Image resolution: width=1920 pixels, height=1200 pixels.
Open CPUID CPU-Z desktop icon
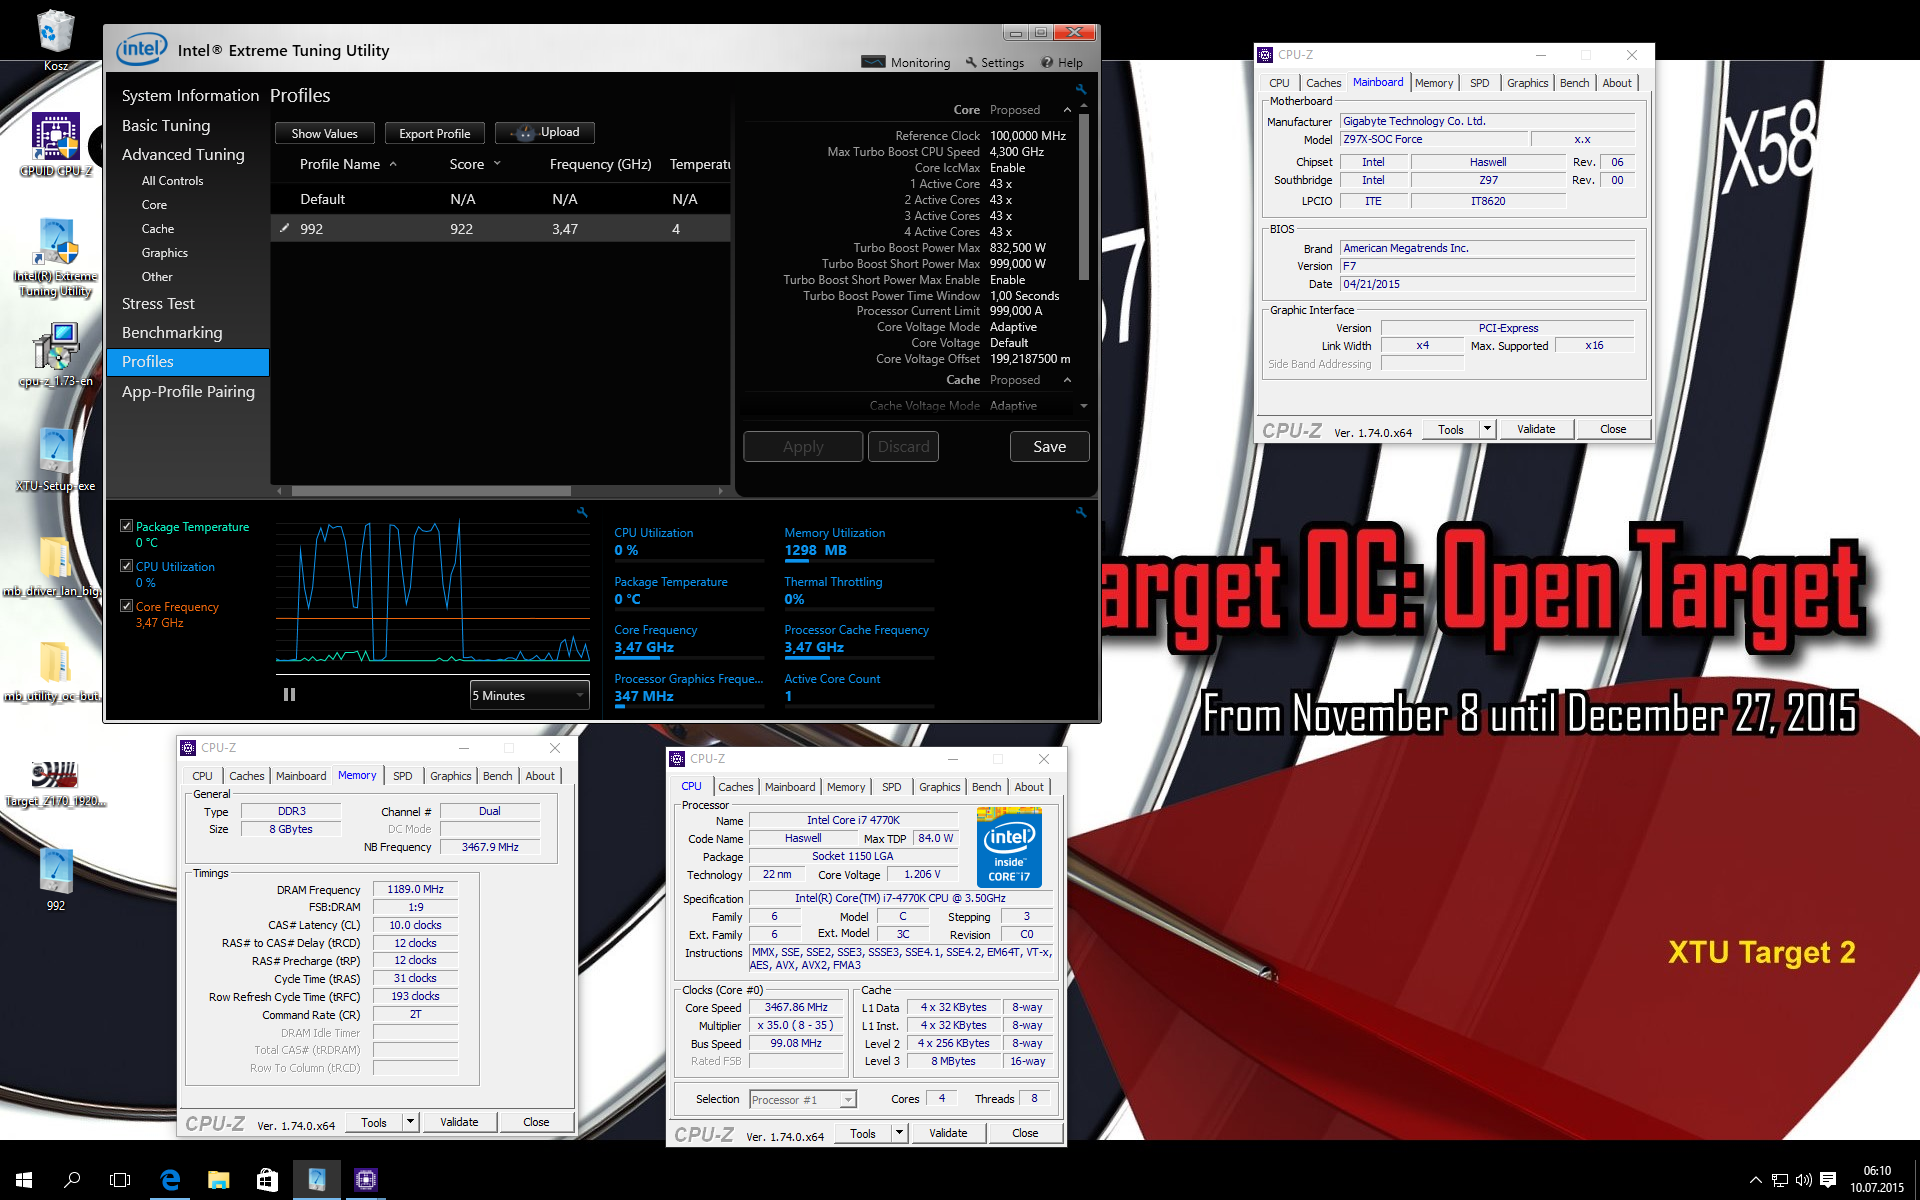(55, 145)
